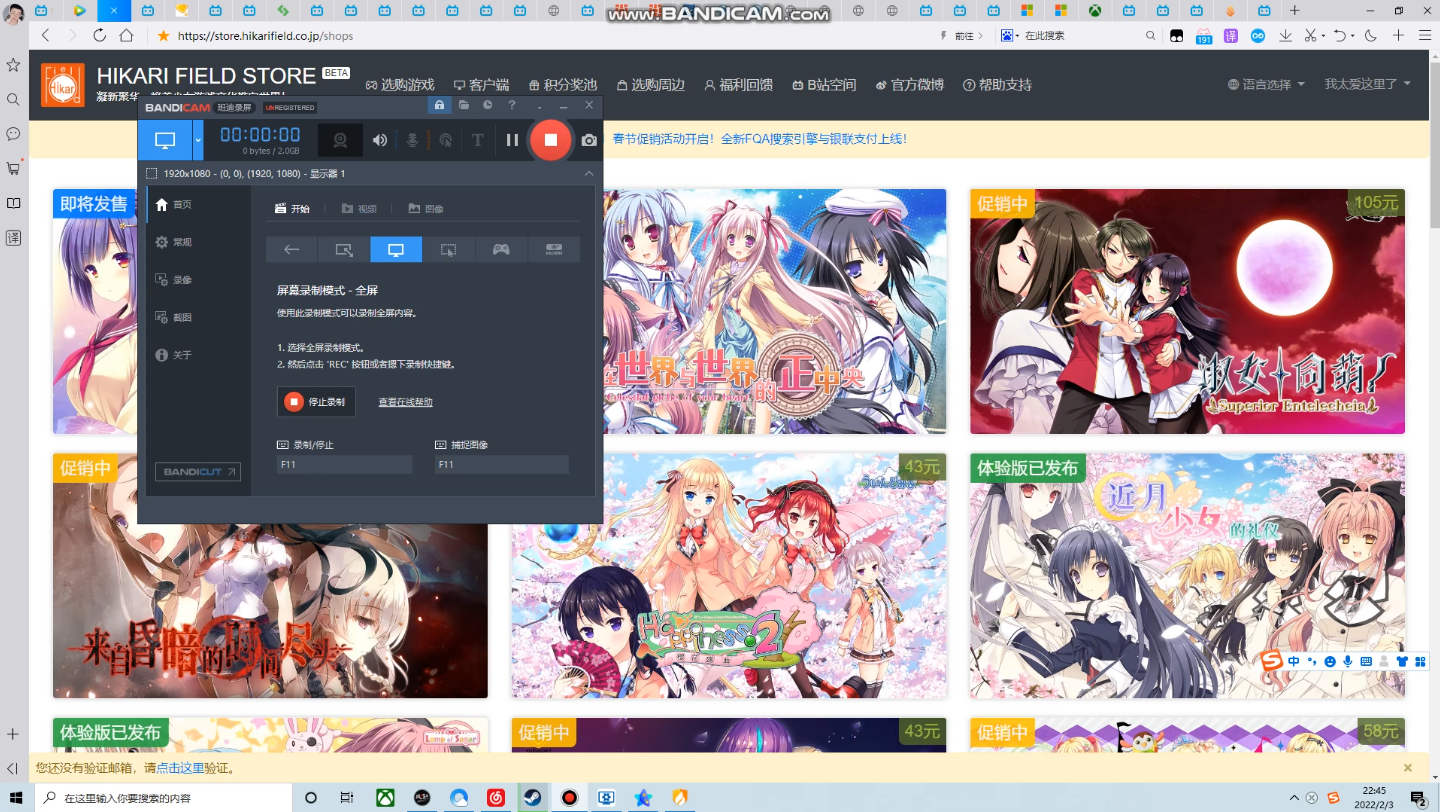This screenshot has height=812, width=1440.
Task: Click the Hikari Field logo
Action: pyautogui.click(x=63, y=85)
